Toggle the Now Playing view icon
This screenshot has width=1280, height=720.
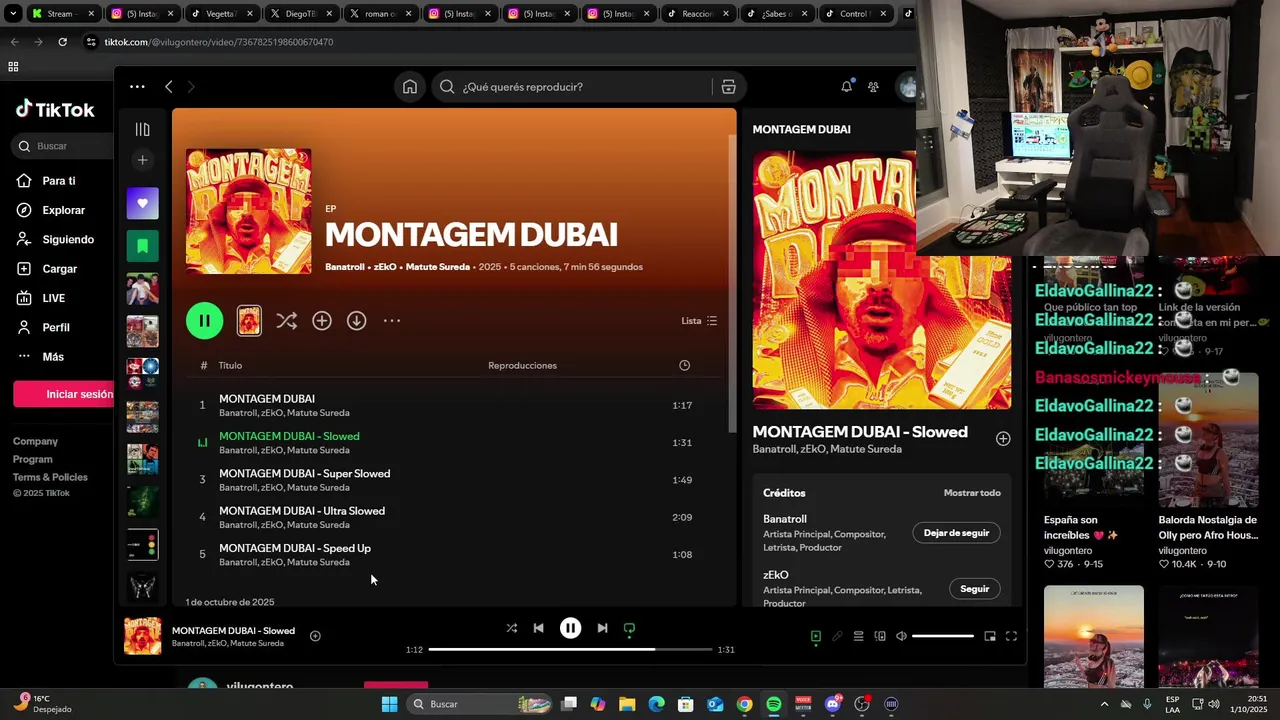[x=816, y=636]
